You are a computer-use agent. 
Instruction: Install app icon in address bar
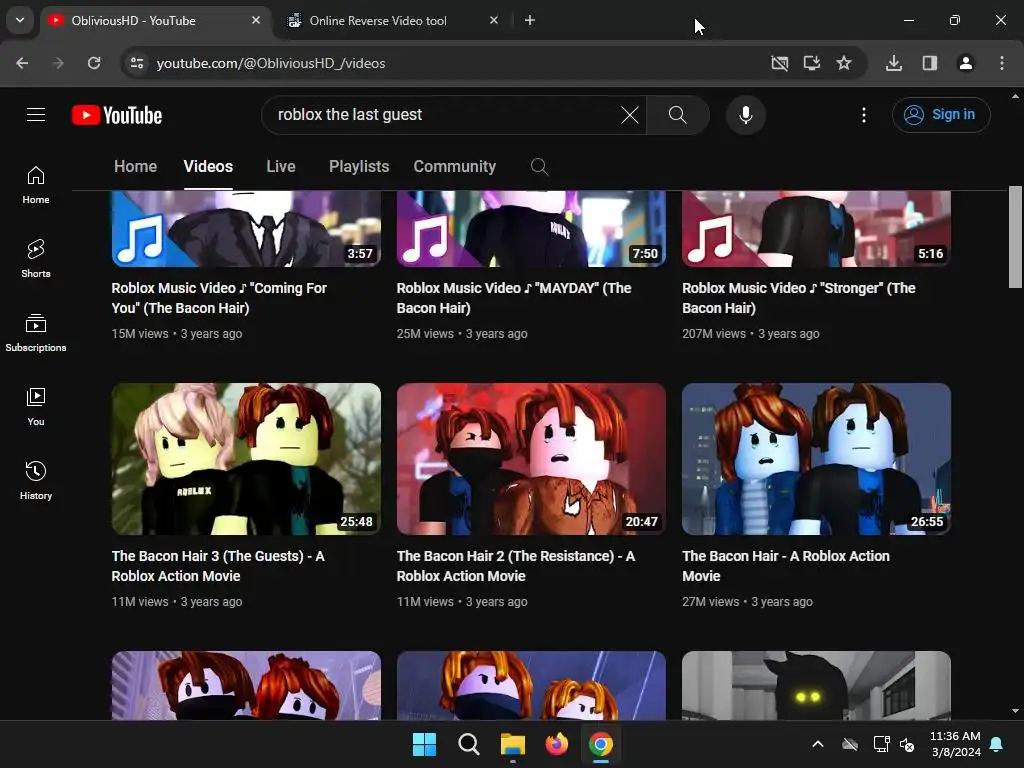[812, 63]
